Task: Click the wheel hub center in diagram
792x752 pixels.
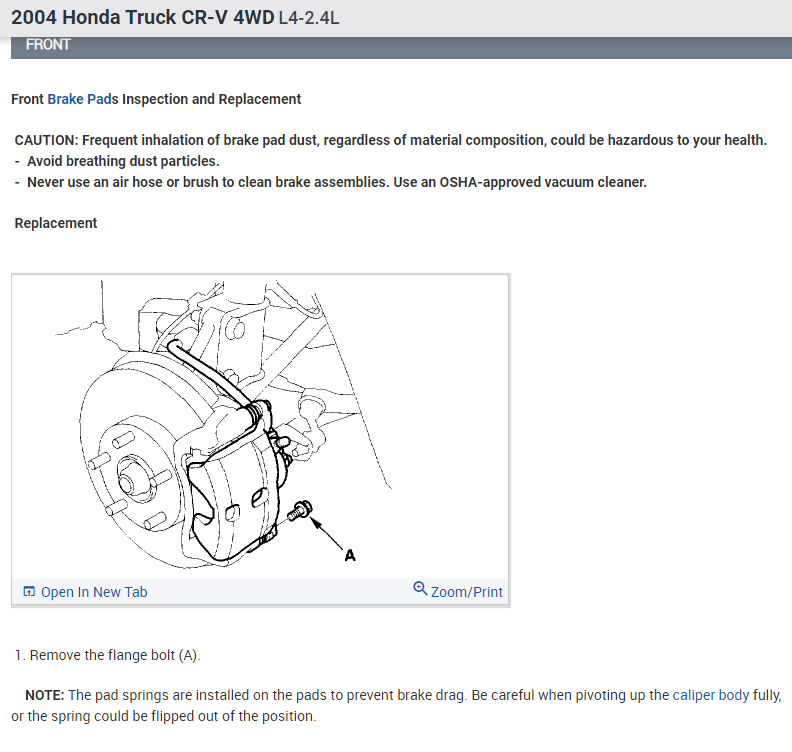Action: click(126, 482)
